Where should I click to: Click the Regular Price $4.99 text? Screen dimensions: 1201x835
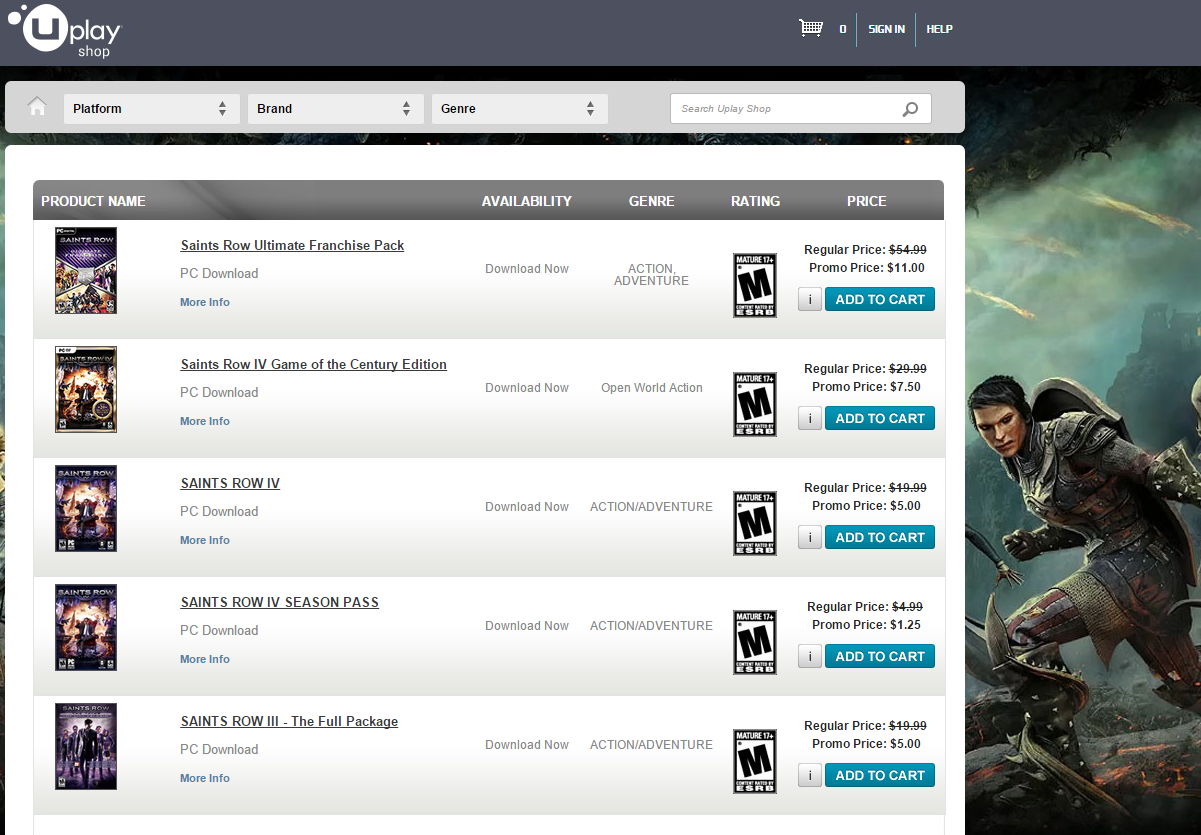[x=866, y=607]
